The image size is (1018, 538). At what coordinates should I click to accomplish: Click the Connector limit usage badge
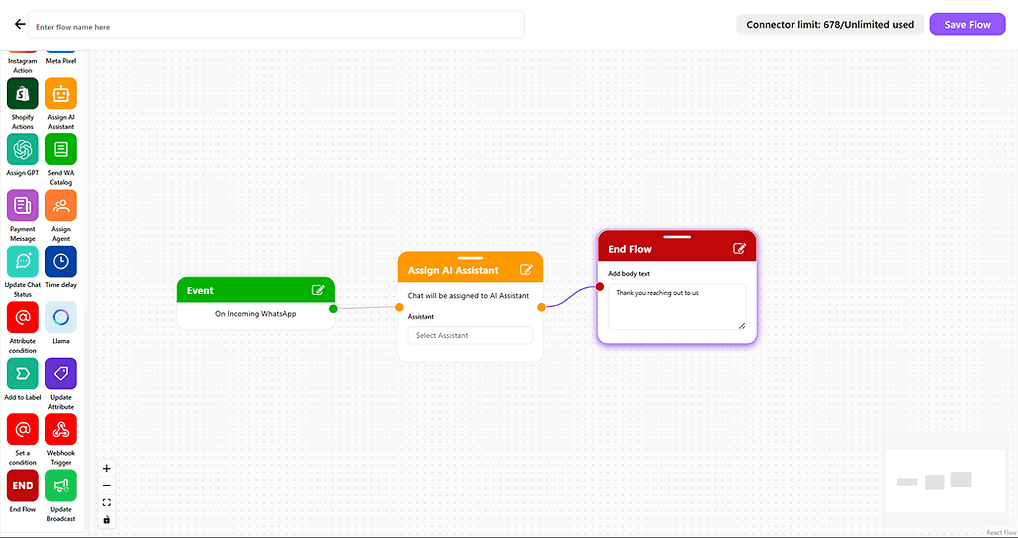click(x=830, y=25)
